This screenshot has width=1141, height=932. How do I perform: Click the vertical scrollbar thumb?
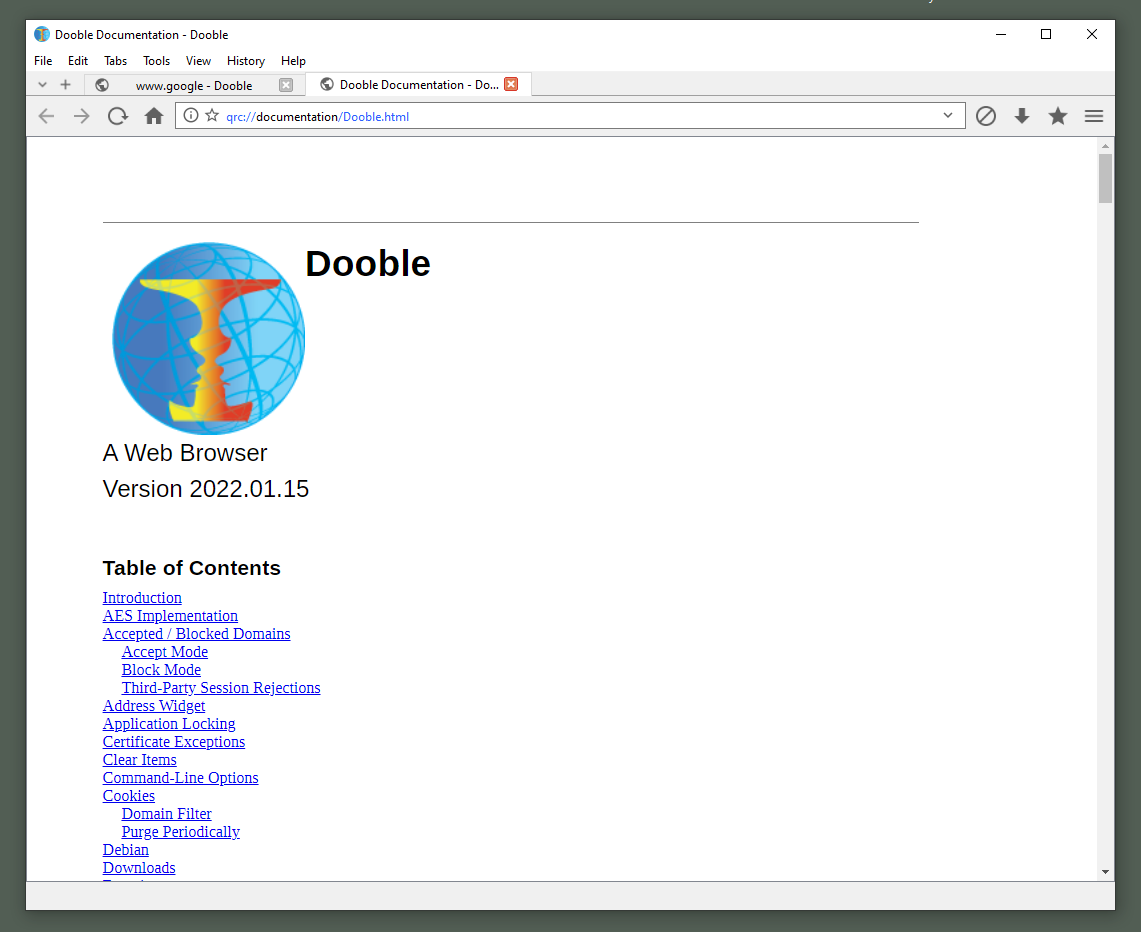pos(1105,179)
